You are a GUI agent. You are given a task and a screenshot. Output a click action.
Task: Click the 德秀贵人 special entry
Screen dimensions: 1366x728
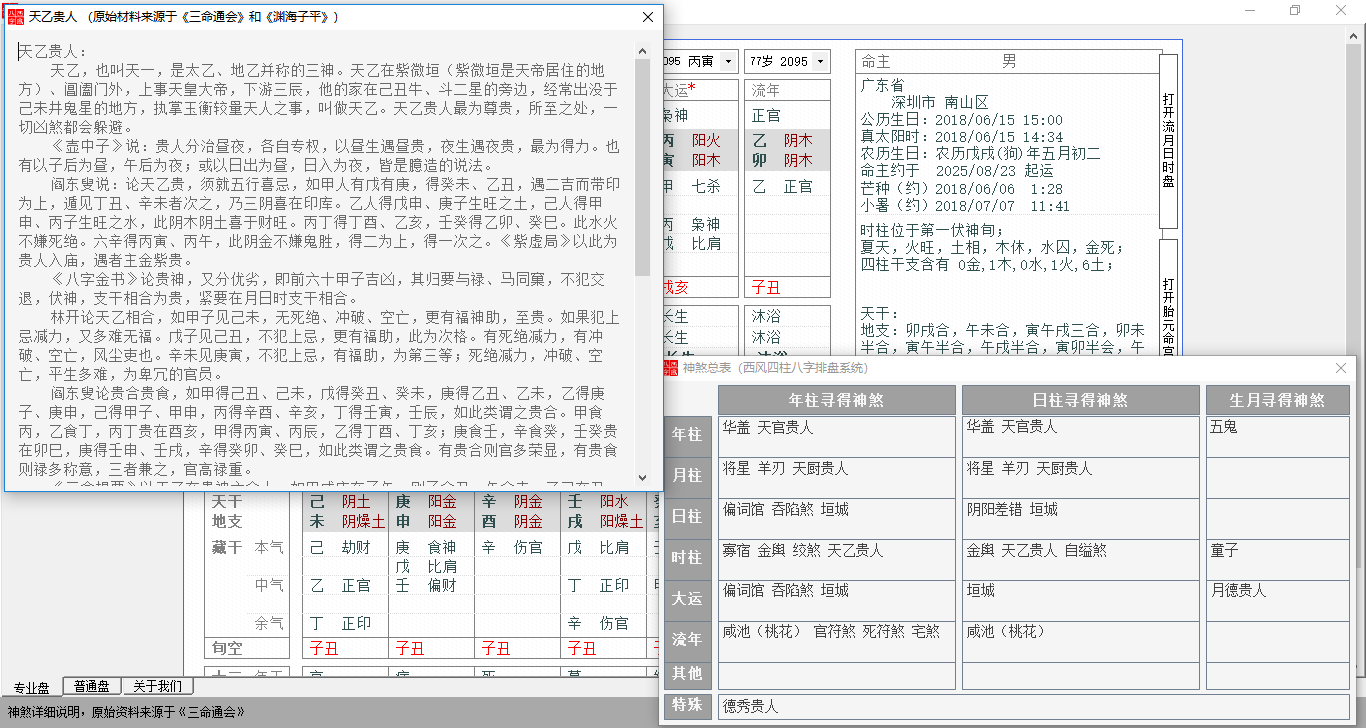(750, 706)
